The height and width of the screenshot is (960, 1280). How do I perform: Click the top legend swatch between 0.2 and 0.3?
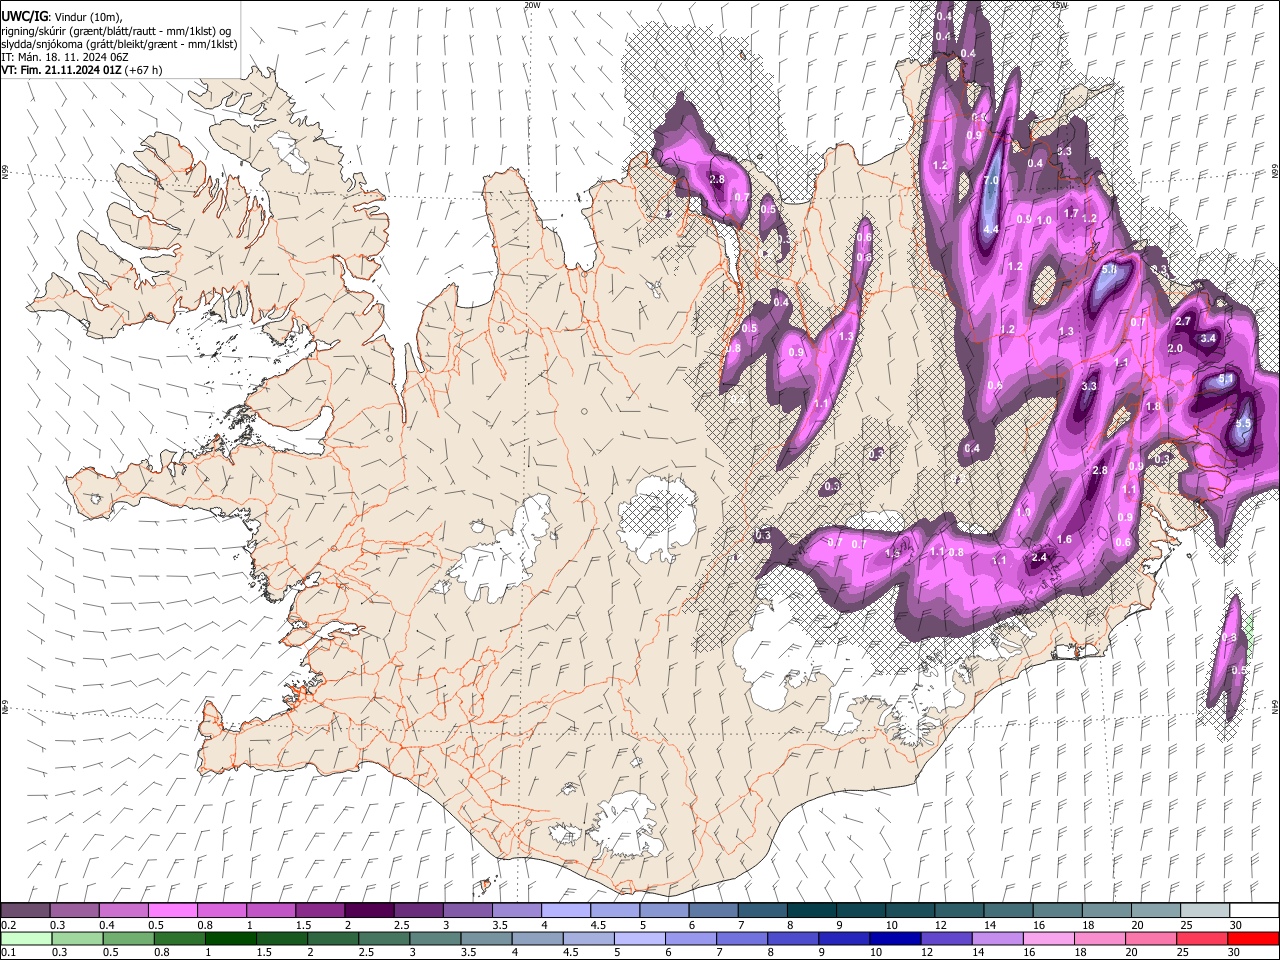pyautogui.click(x=25, y=911)
